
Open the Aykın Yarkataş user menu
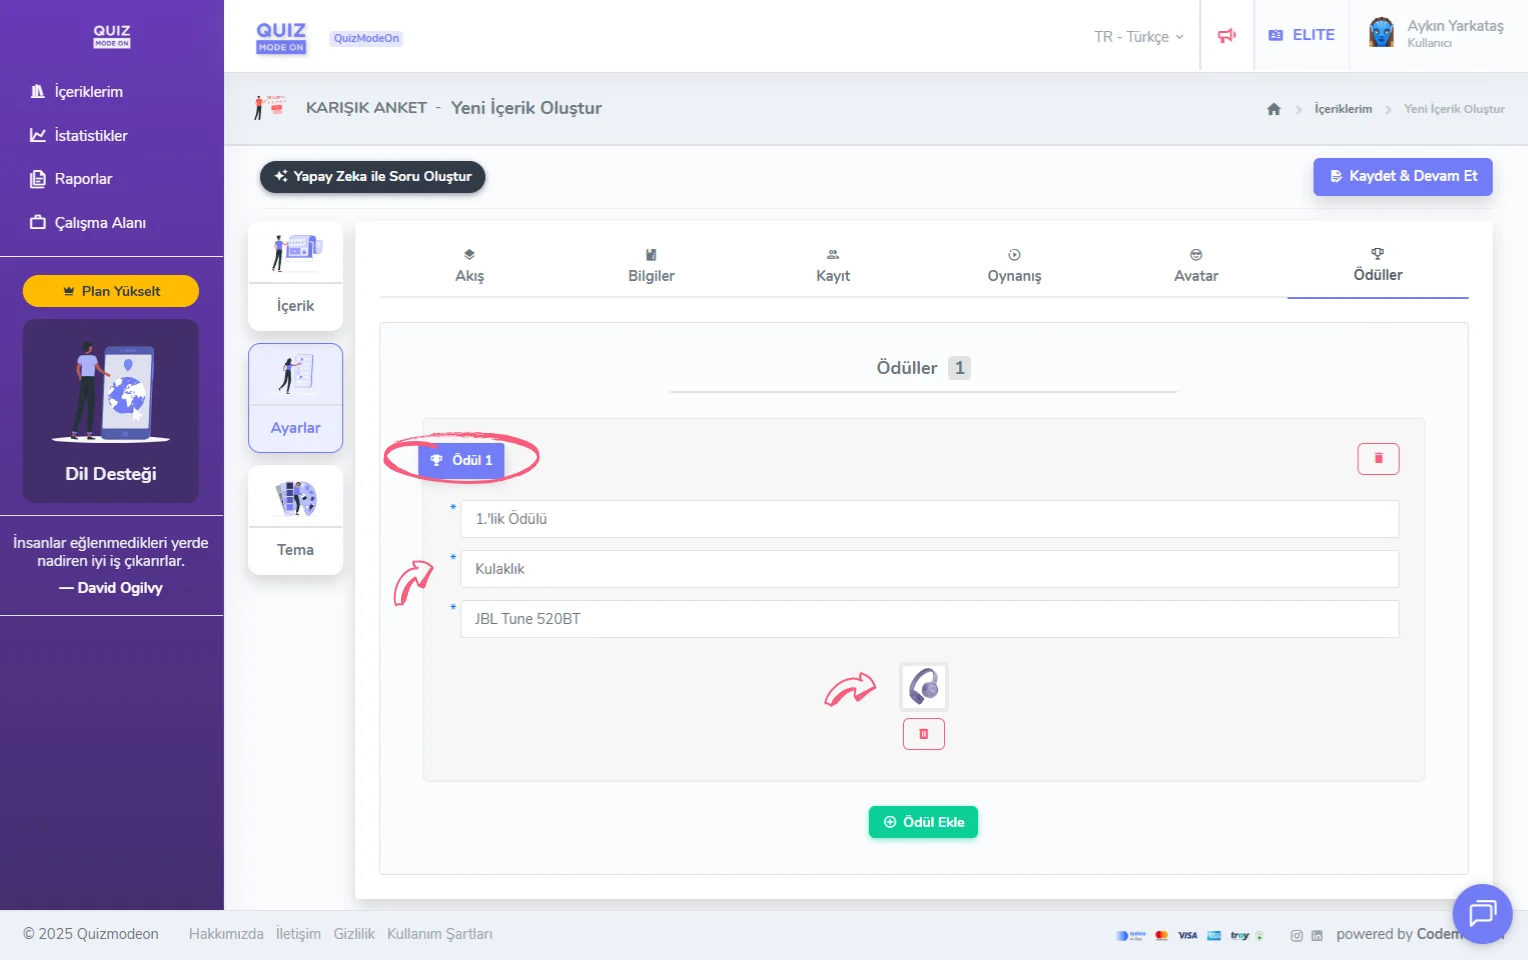coord(1437,34)
